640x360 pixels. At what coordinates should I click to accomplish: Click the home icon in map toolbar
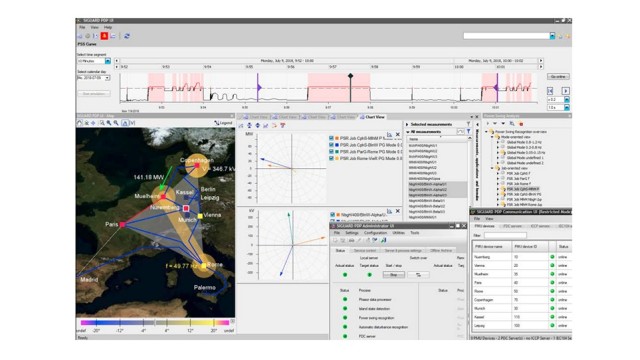pos(80,122)
